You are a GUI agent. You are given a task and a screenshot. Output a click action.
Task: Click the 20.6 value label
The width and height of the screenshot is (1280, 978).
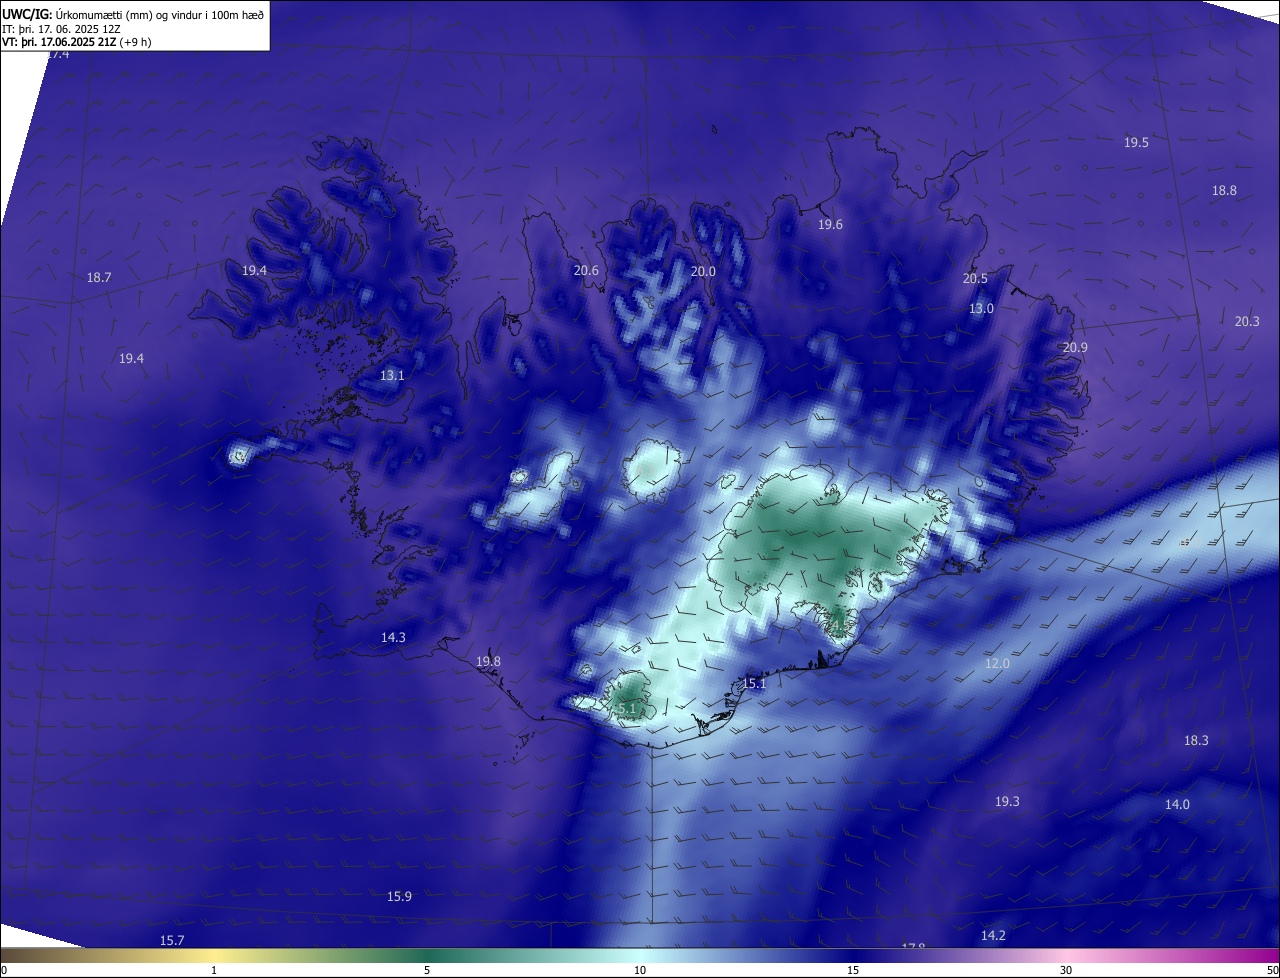point(586,271)
